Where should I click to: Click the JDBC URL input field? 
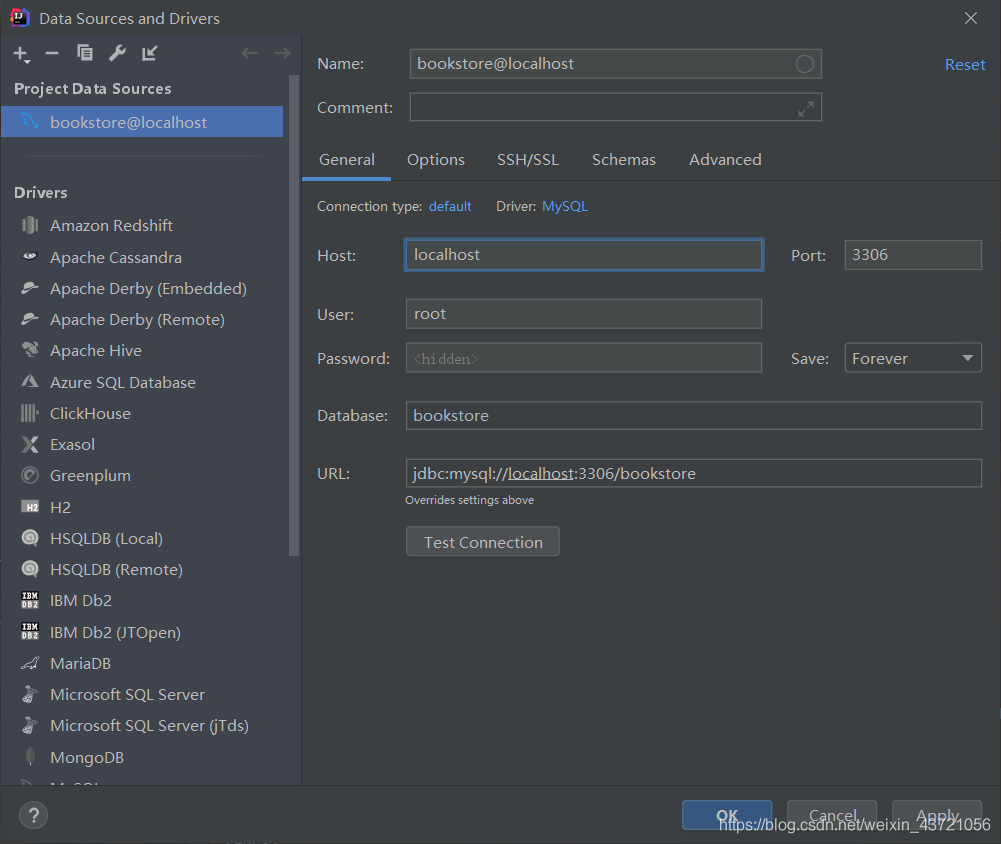[694, 474]
